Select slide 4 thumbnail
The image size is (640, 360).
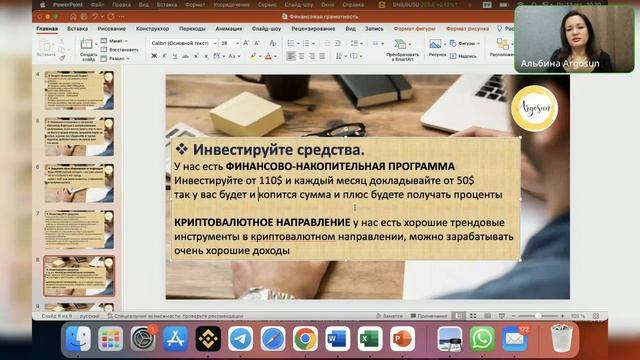[x=79, y=90]
